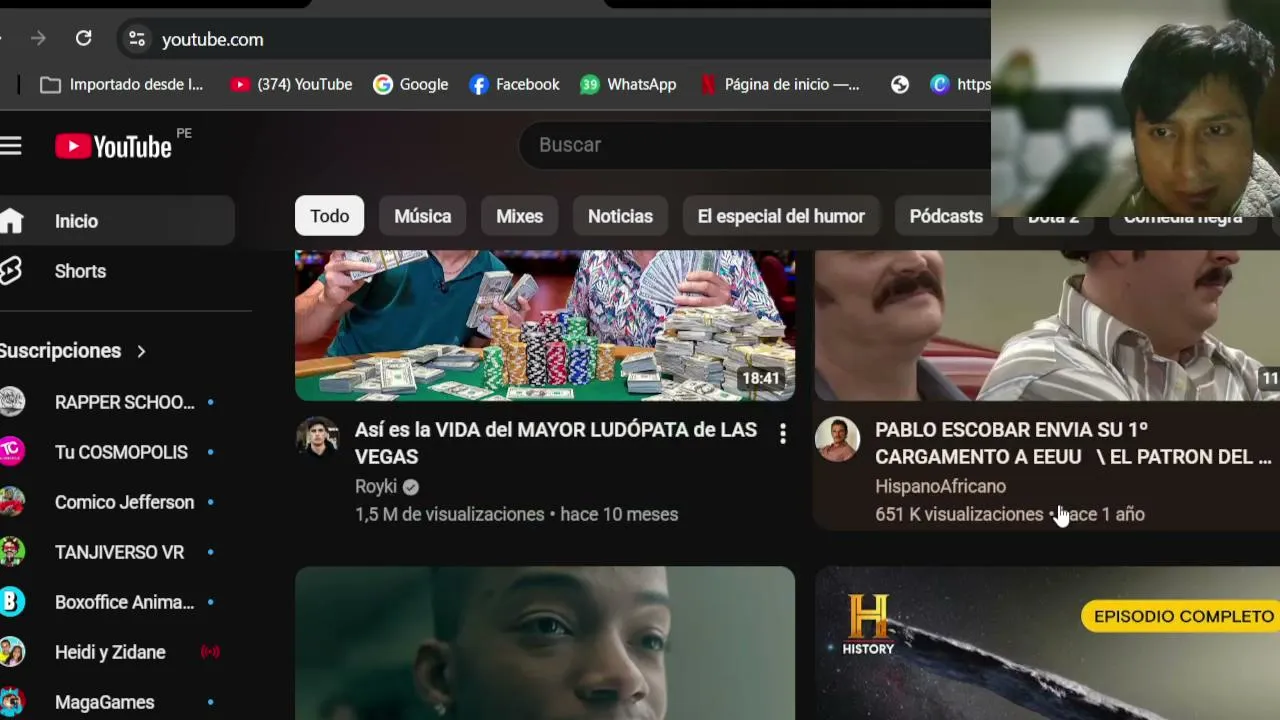Click the YouTube logo

click(113, 147)
